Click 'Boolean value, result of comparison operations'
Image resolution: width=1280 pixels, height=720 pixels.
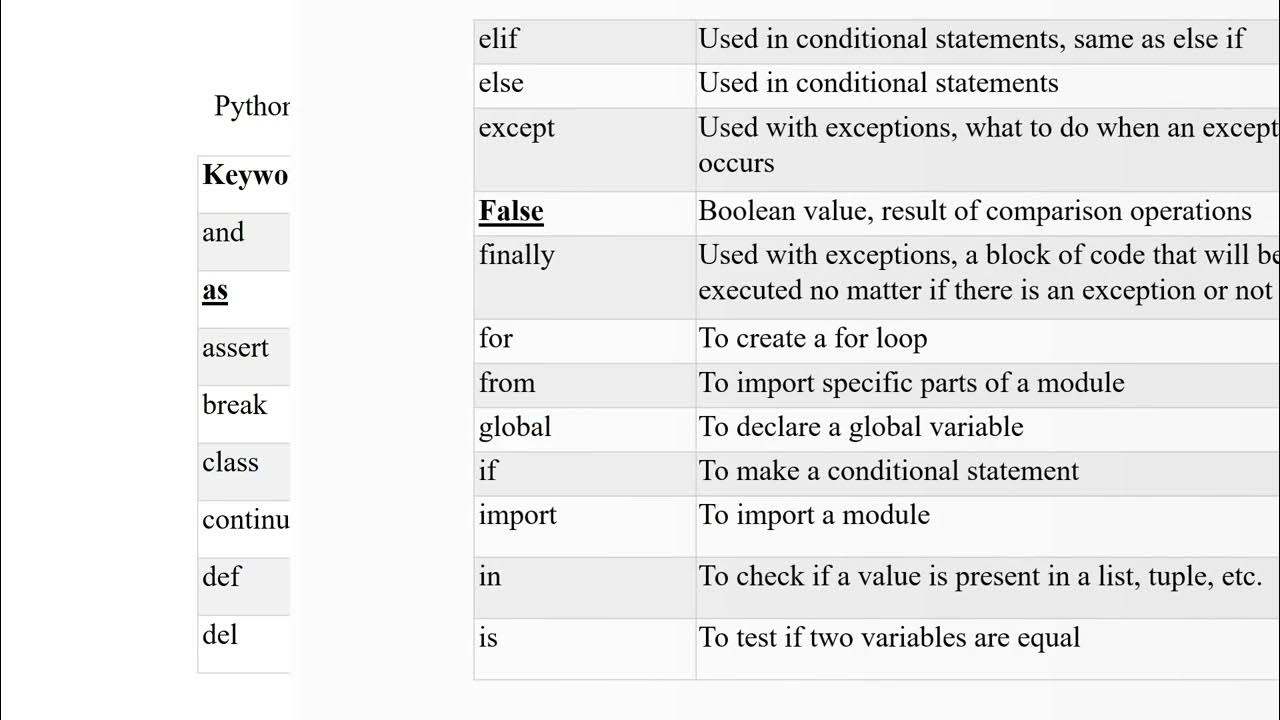[975, 211]
